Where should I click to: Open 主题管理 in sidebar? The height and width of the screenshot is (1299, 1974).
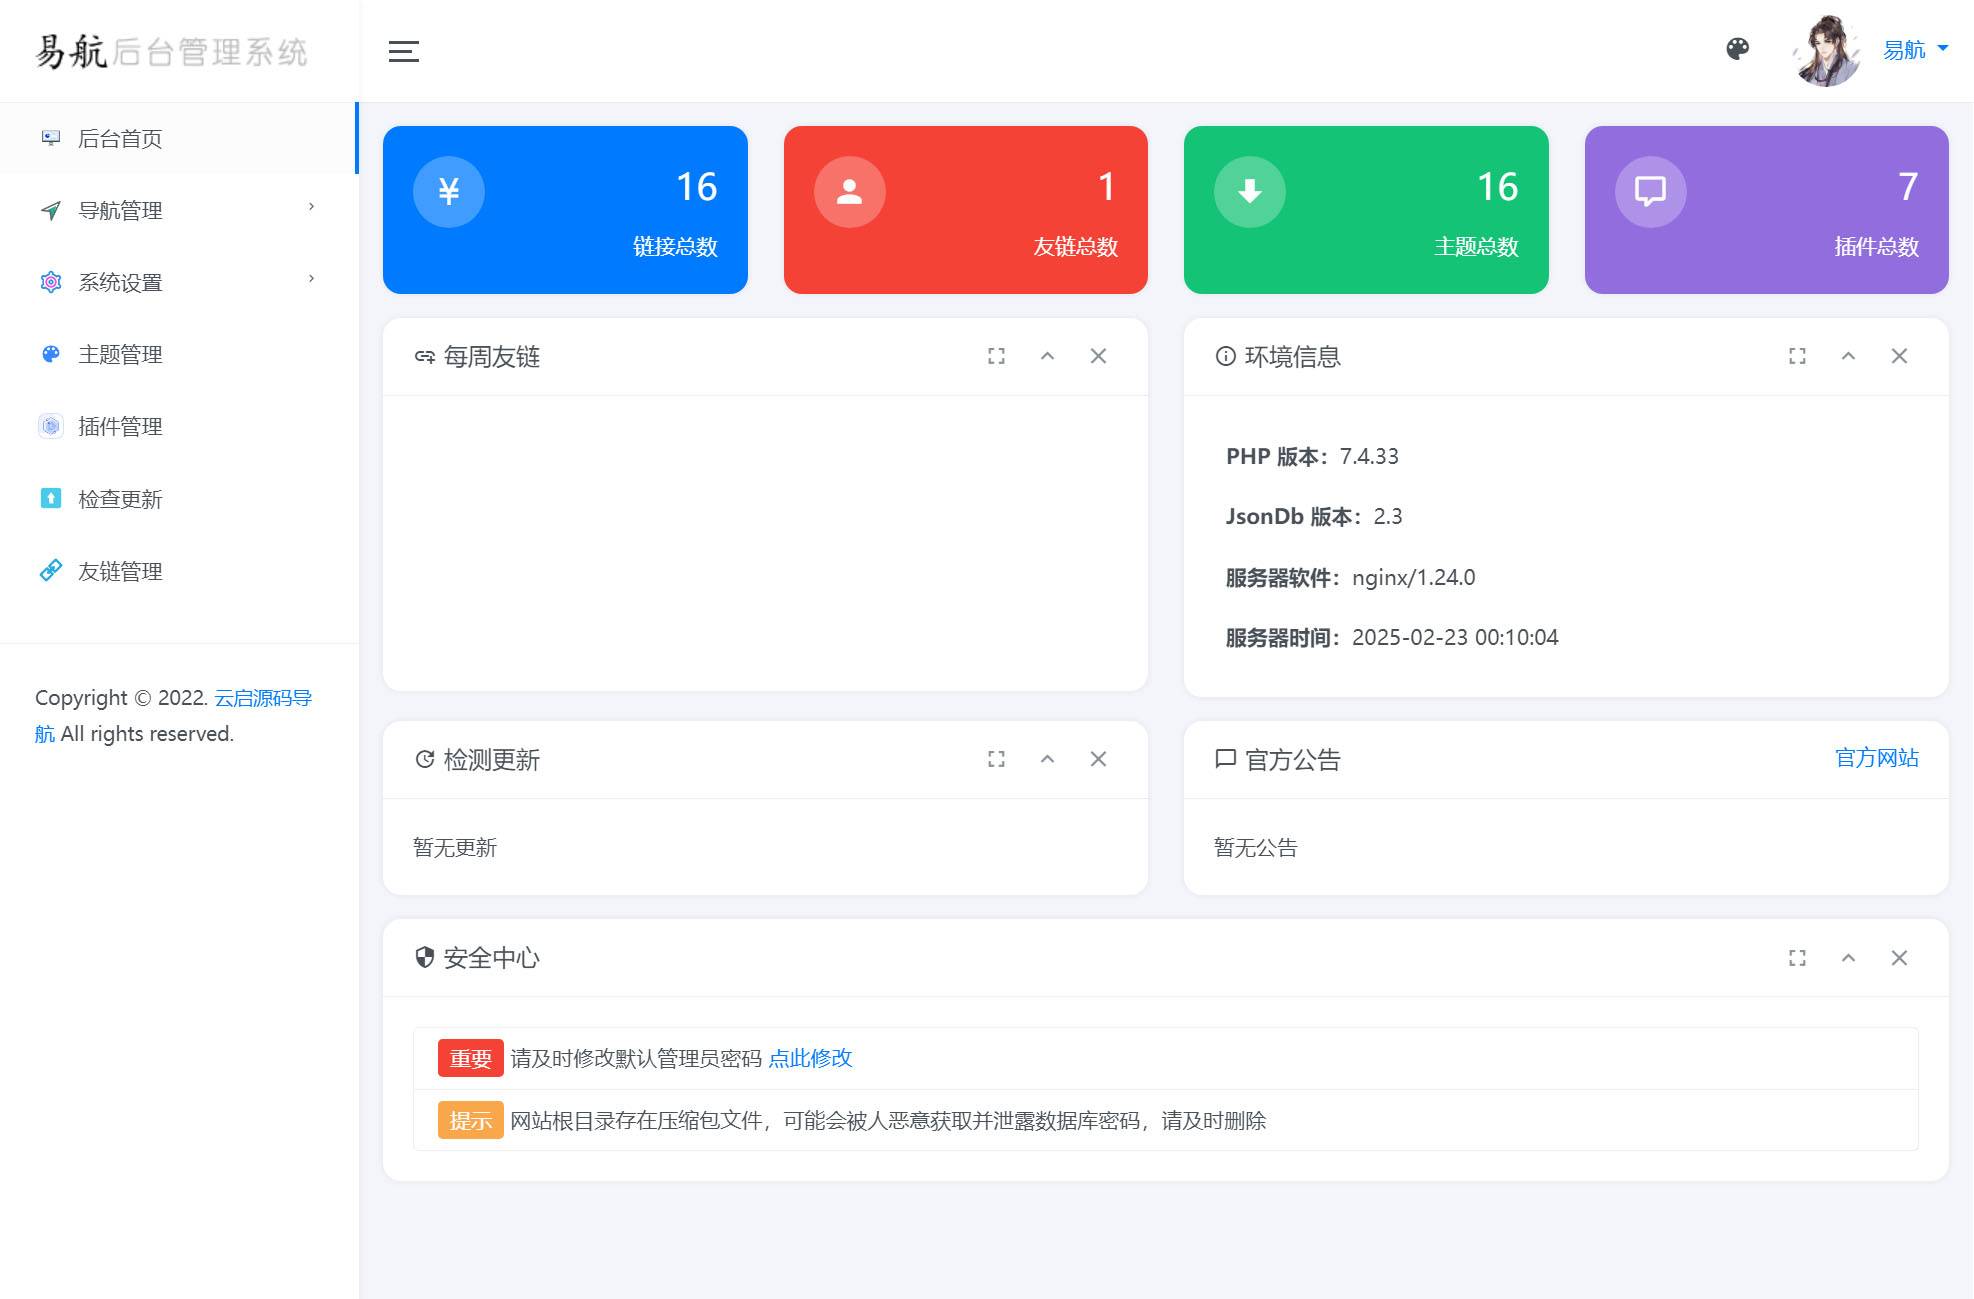[x=120, y=354]
